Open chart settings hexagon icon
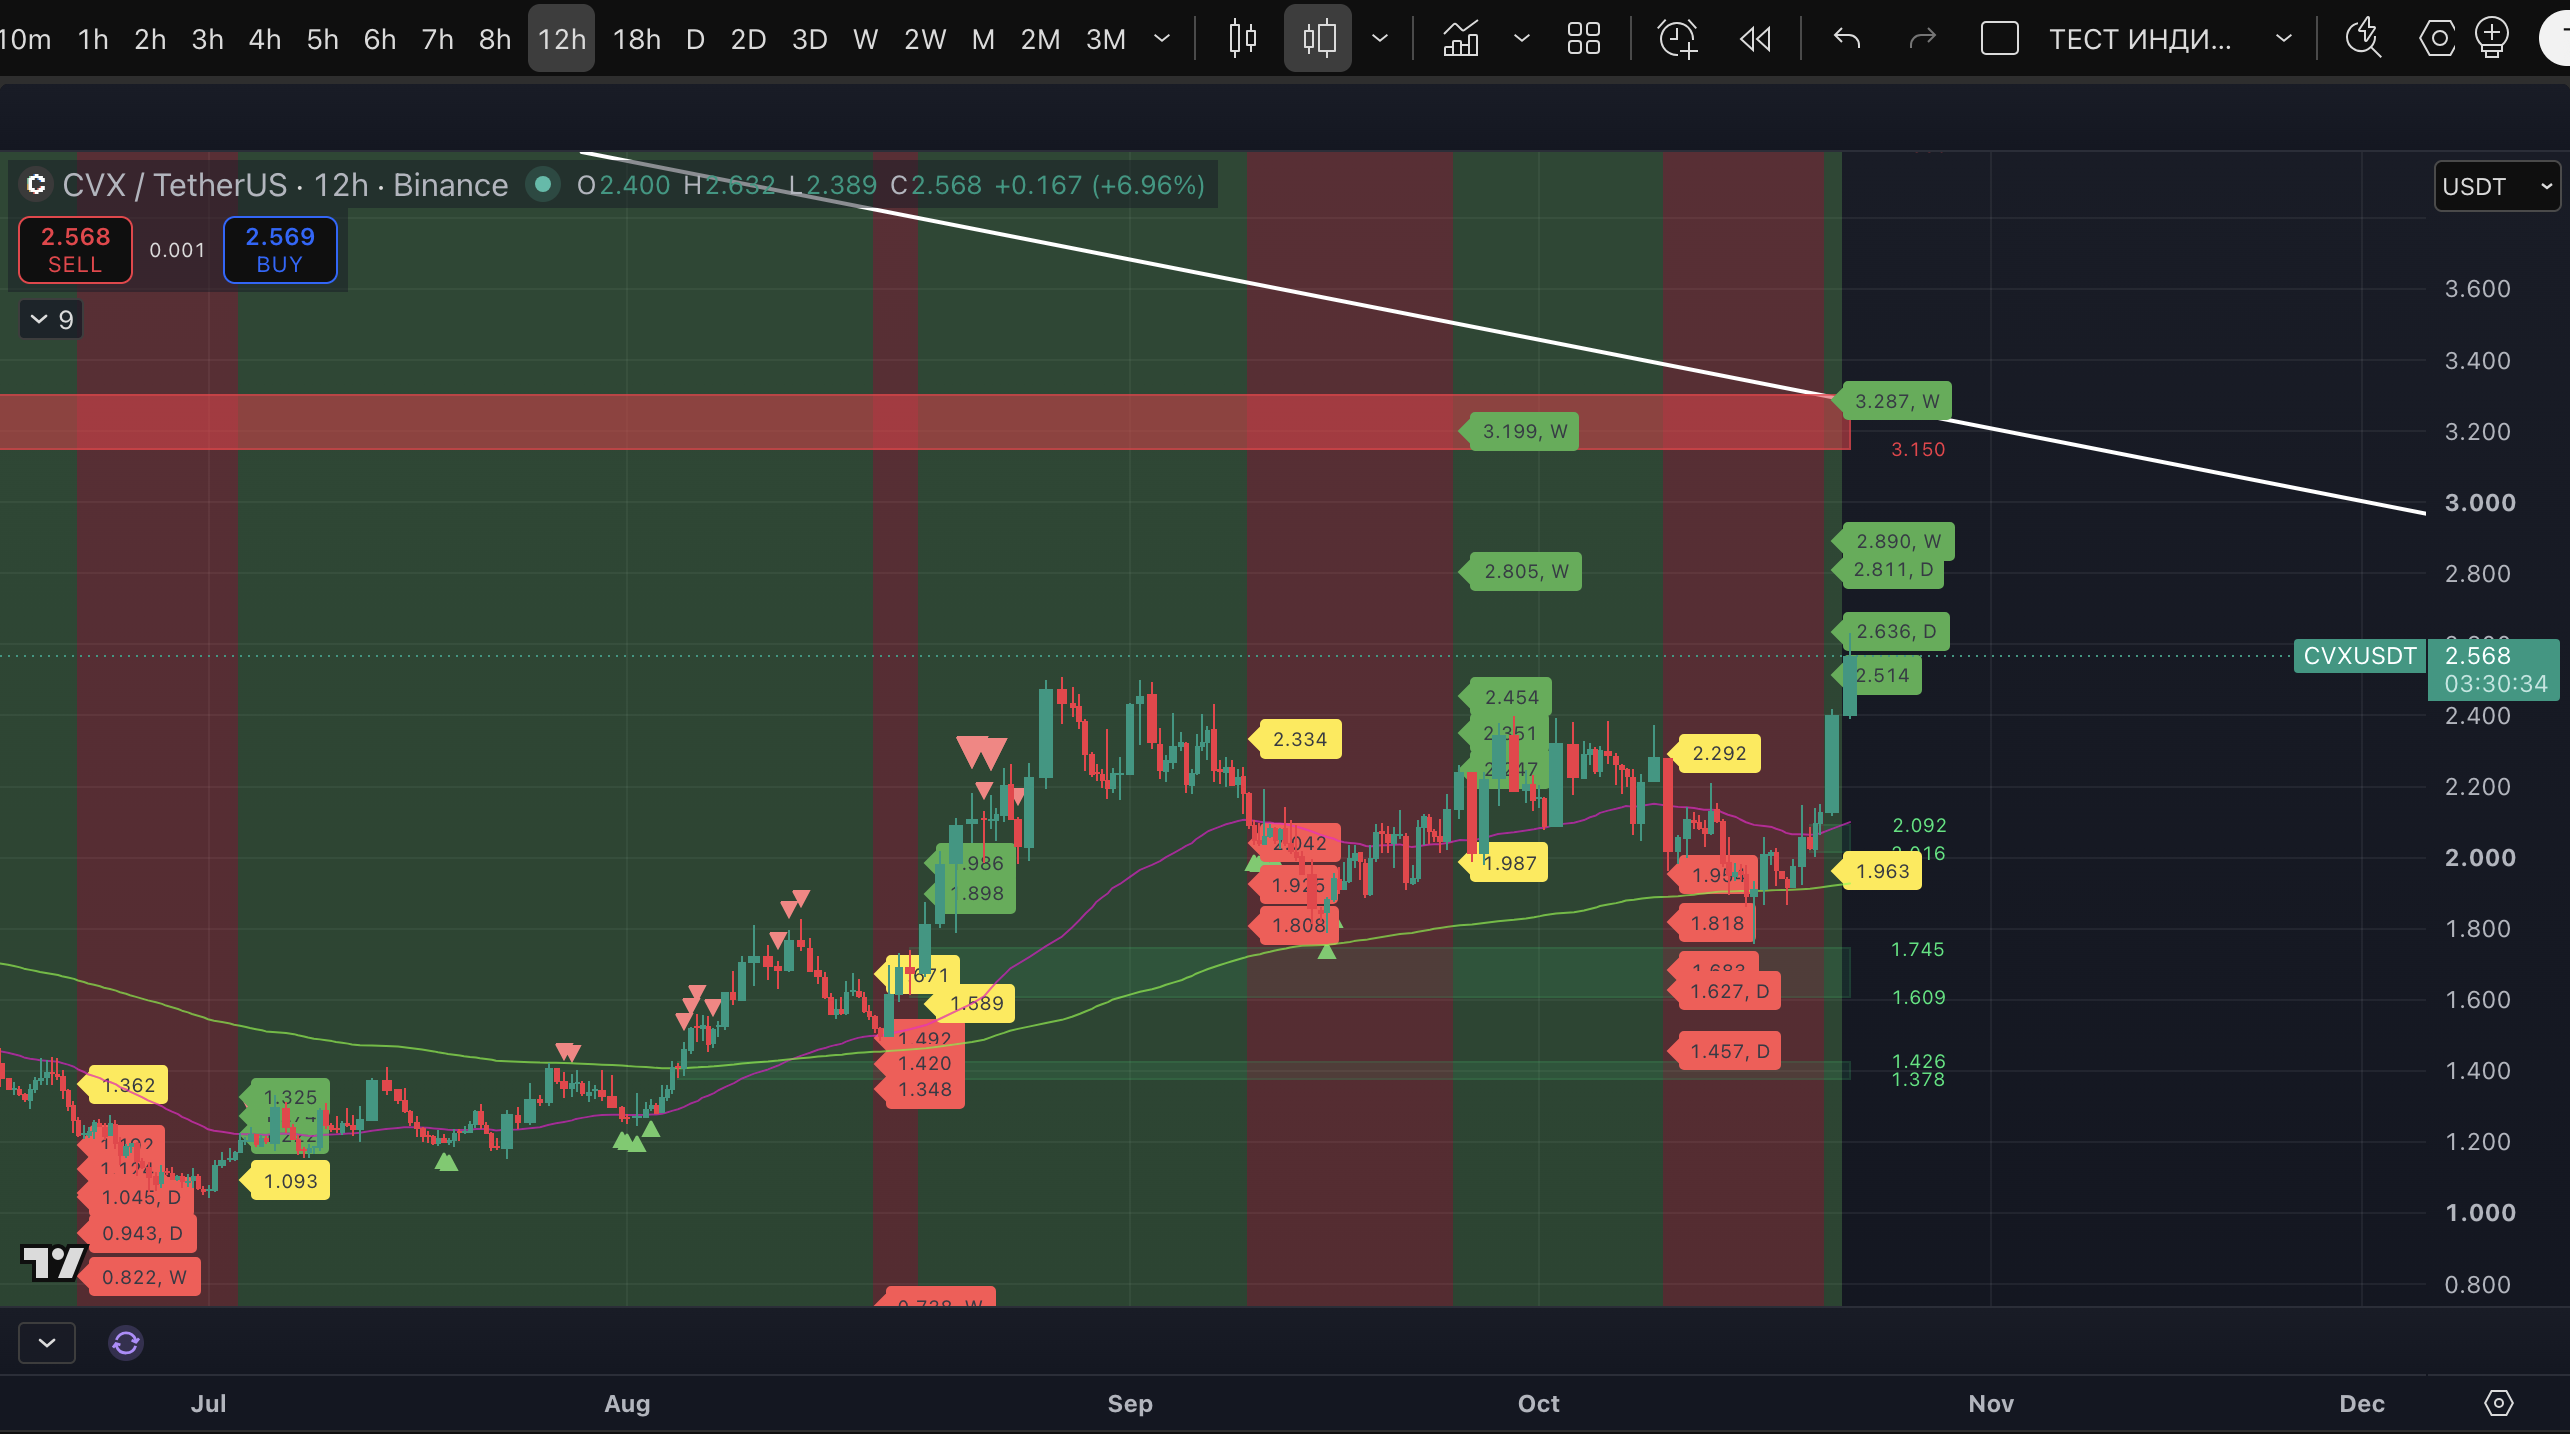This screenshot has width=2570, height=1434. [x=2437, y=39]
